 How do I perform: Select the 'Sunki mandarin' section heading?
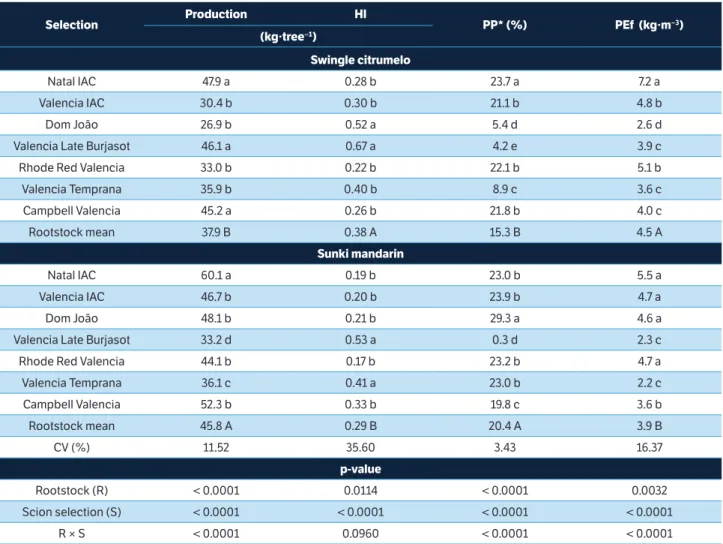click(360, 254)
